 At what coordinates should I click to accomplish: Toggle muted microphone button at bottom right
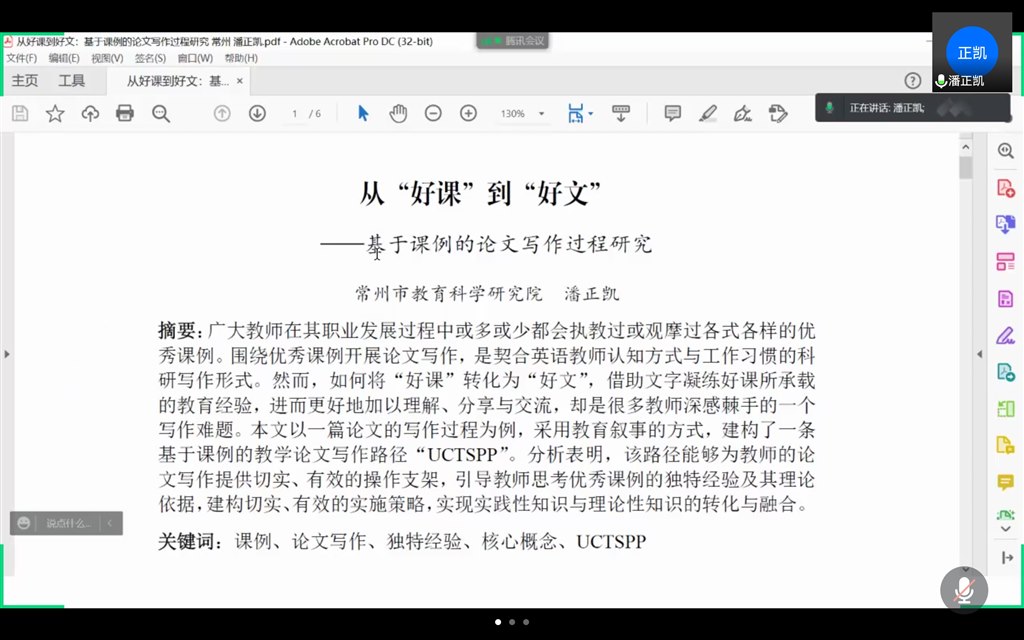tap(963, 590)
